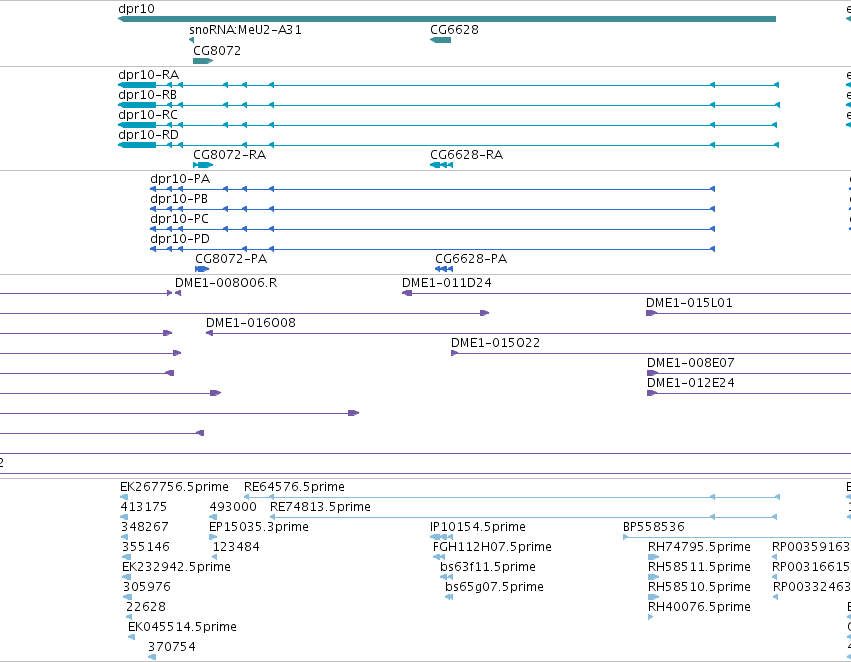Open the CG6628 gene label
851x662 pixels.
click(x=454, y=30)
